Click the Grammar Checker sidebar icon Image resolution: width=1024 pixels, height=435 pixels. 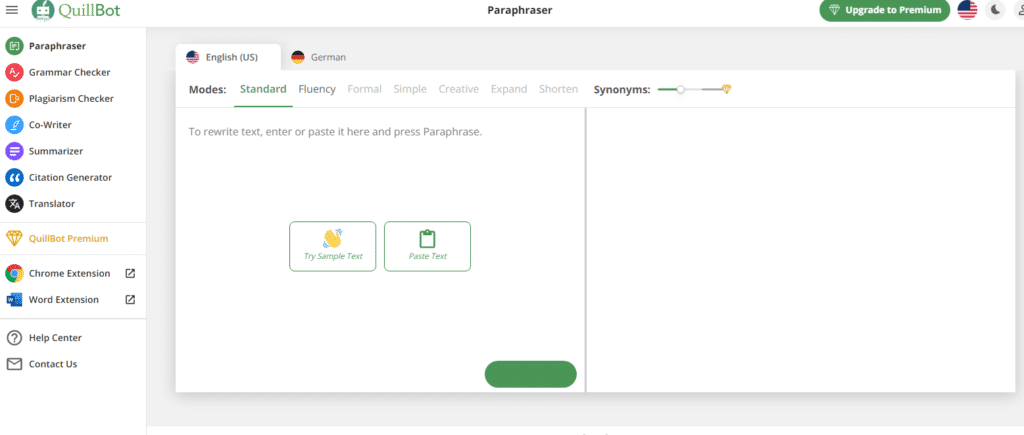coord(14,72)
